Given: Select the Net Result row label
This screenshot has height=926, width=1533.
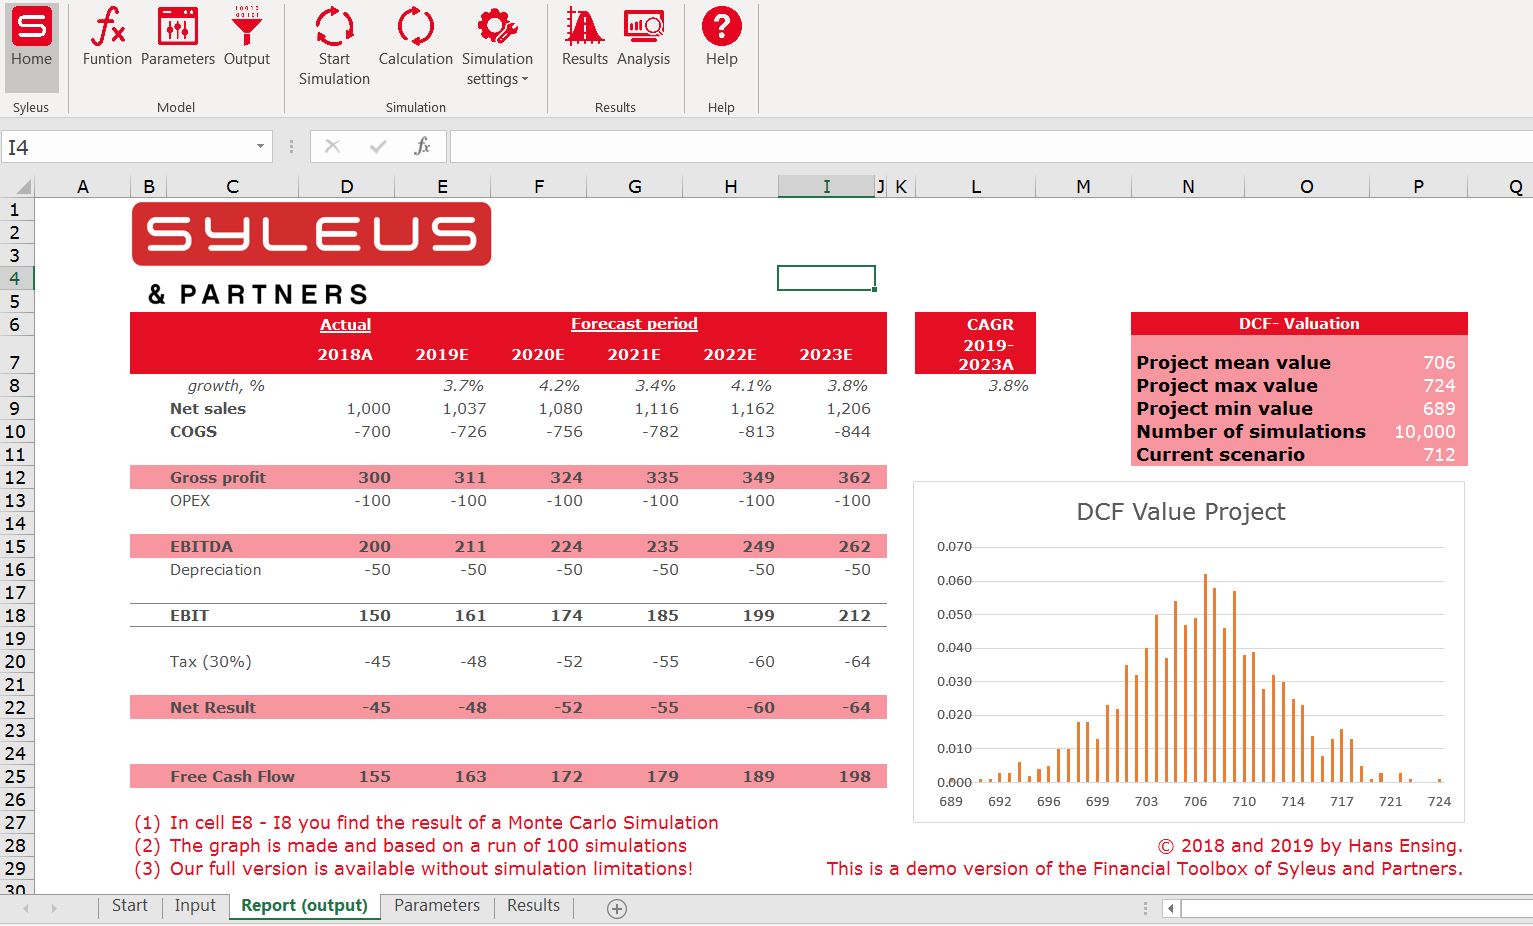Looking at the screenshot, I should [x=213, y=708].
